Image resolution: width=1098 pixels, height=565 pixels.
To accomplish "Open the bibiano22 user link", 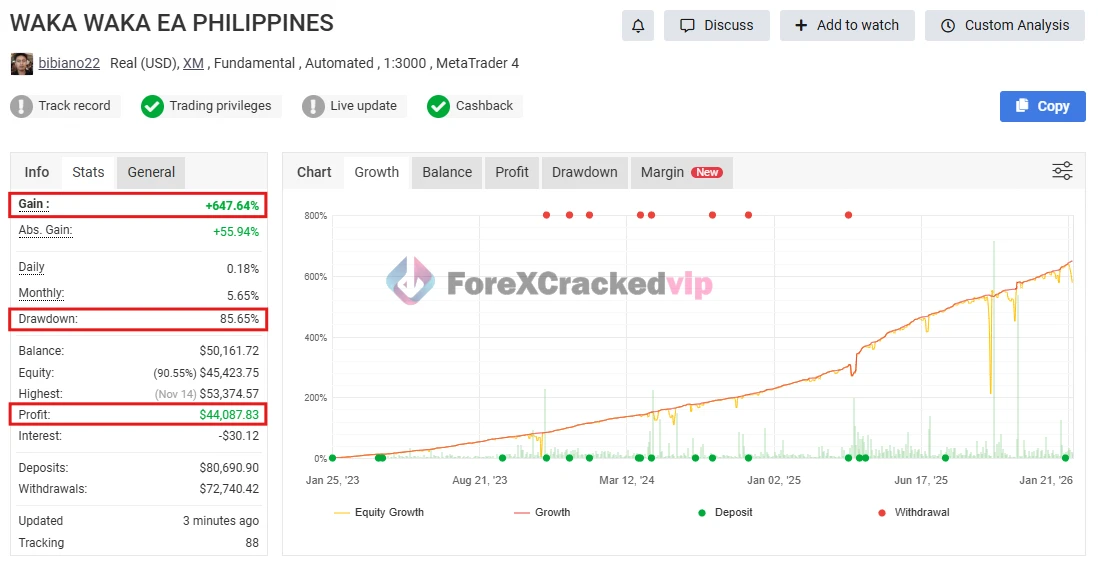I will [69, 63].
